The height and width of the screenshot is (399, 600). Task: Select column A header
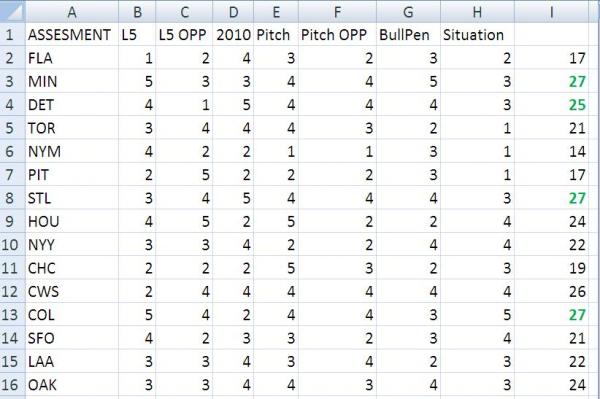pos(72,11)
